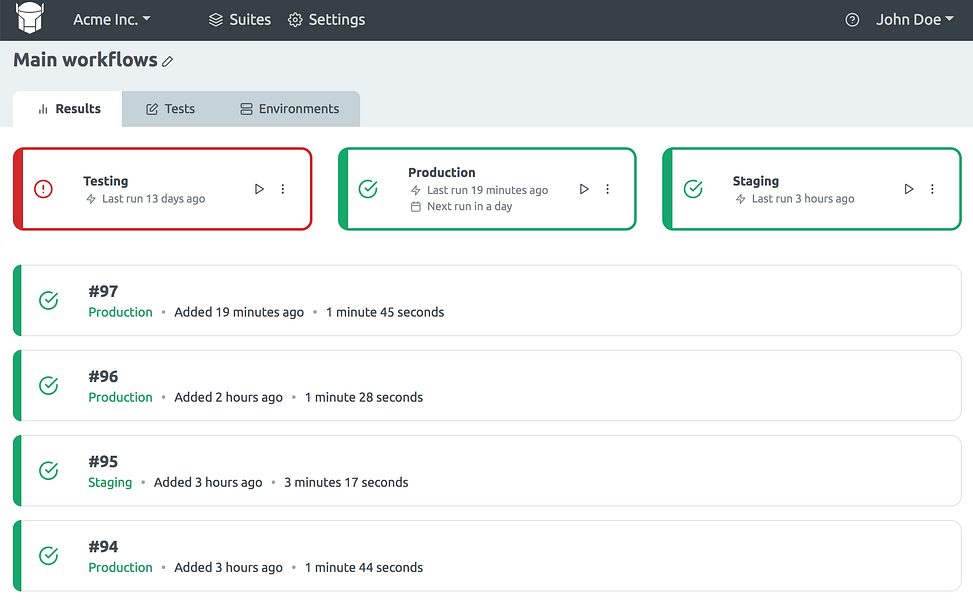This screenshot has width=973, height=600.
Task: Click the success check icon for result #96
Action: pyautogui.click(x=48, y=385)
